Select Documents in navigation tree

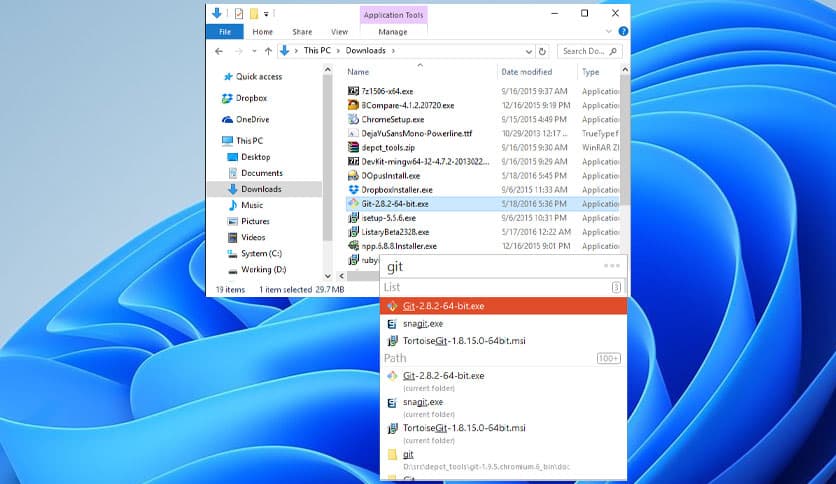click(262, 173)
